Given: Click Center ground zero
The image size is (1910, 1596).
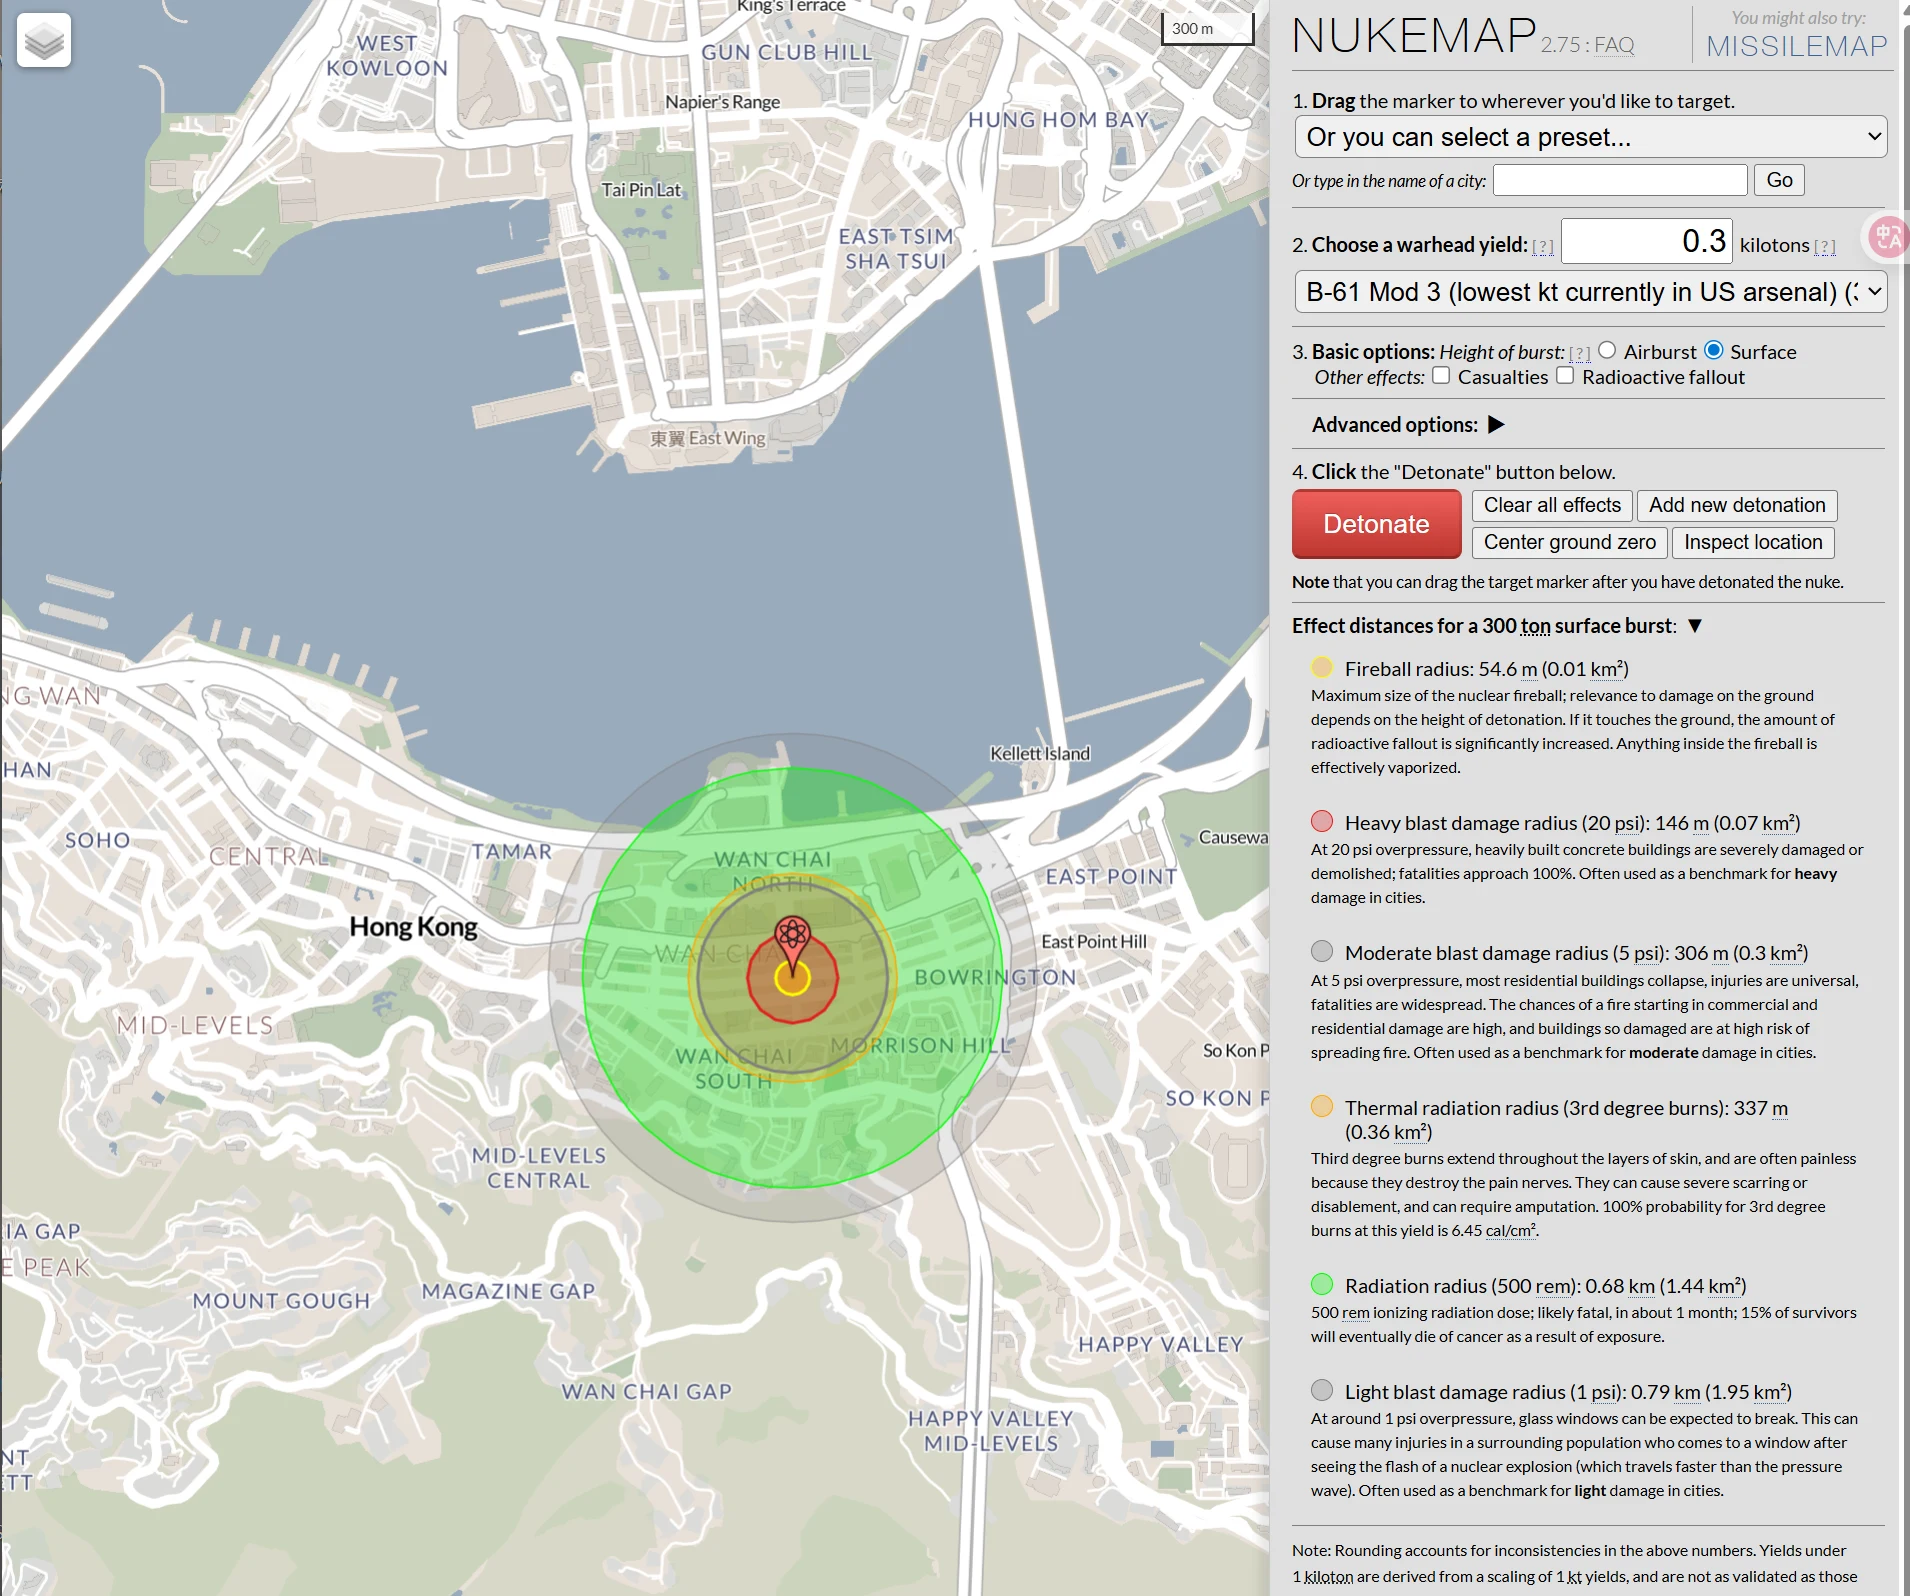Looking at the screenshot, I should [1569, 542].
